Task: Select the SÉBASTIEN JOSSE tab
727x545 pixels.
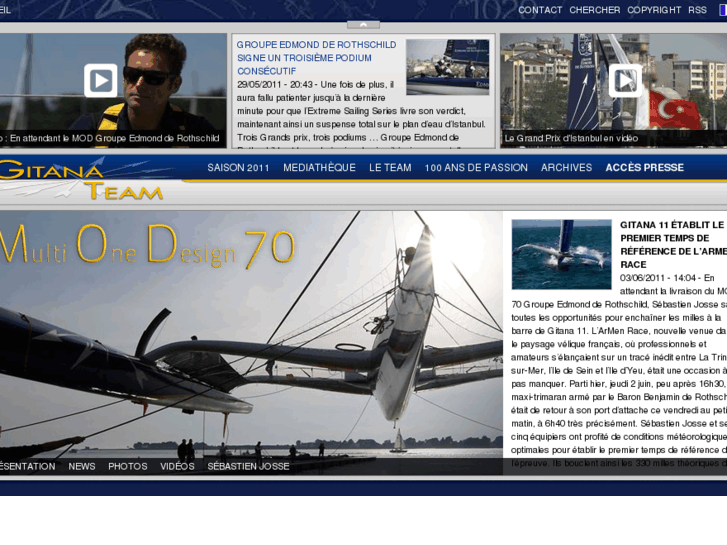Action: pyautogui.click(x=248, y=466)
